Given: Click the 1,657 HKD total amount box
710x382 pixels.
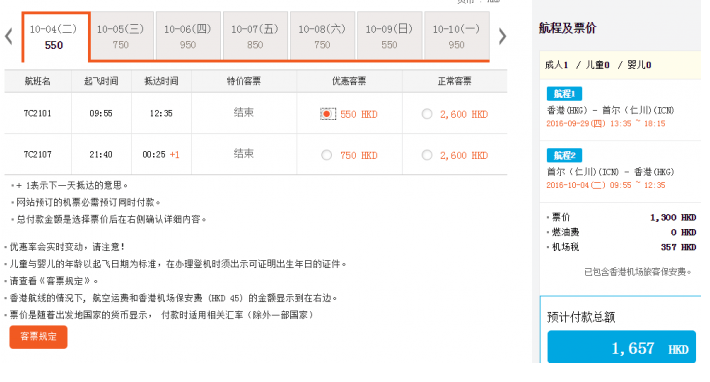Looking at the screenshot, I should [621, 347].
